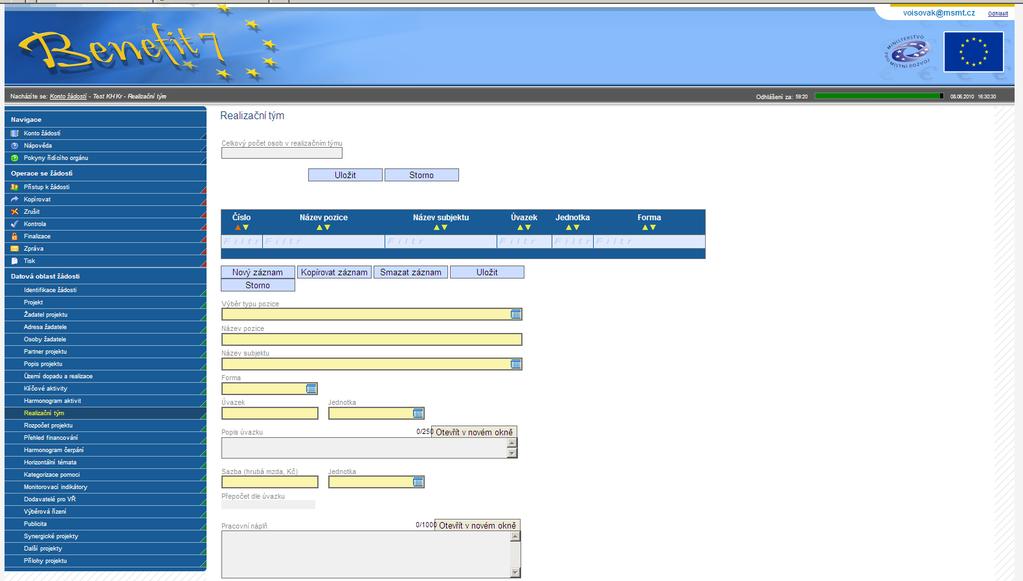Follow the Konto žádostí breadcrumb link
The height and width of the screenshot is (581, 1023).
[x=68, y=97]
